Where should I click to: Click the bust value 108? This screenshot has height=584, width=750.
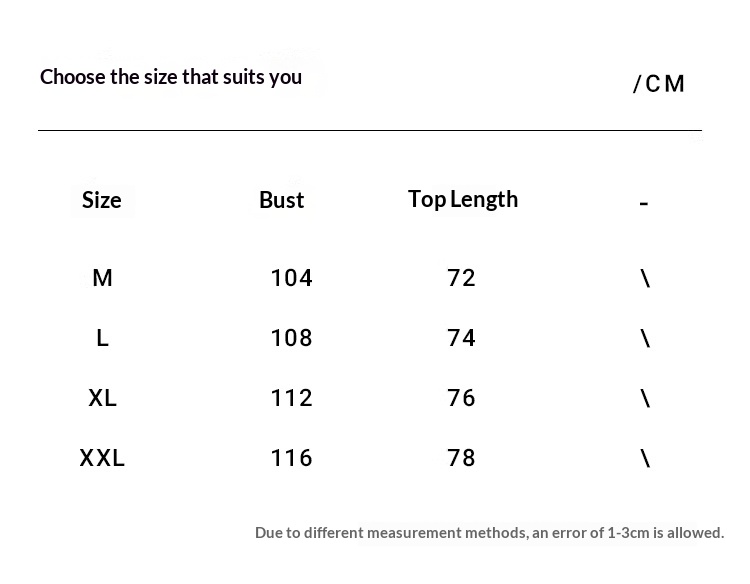tap(291, 338)
